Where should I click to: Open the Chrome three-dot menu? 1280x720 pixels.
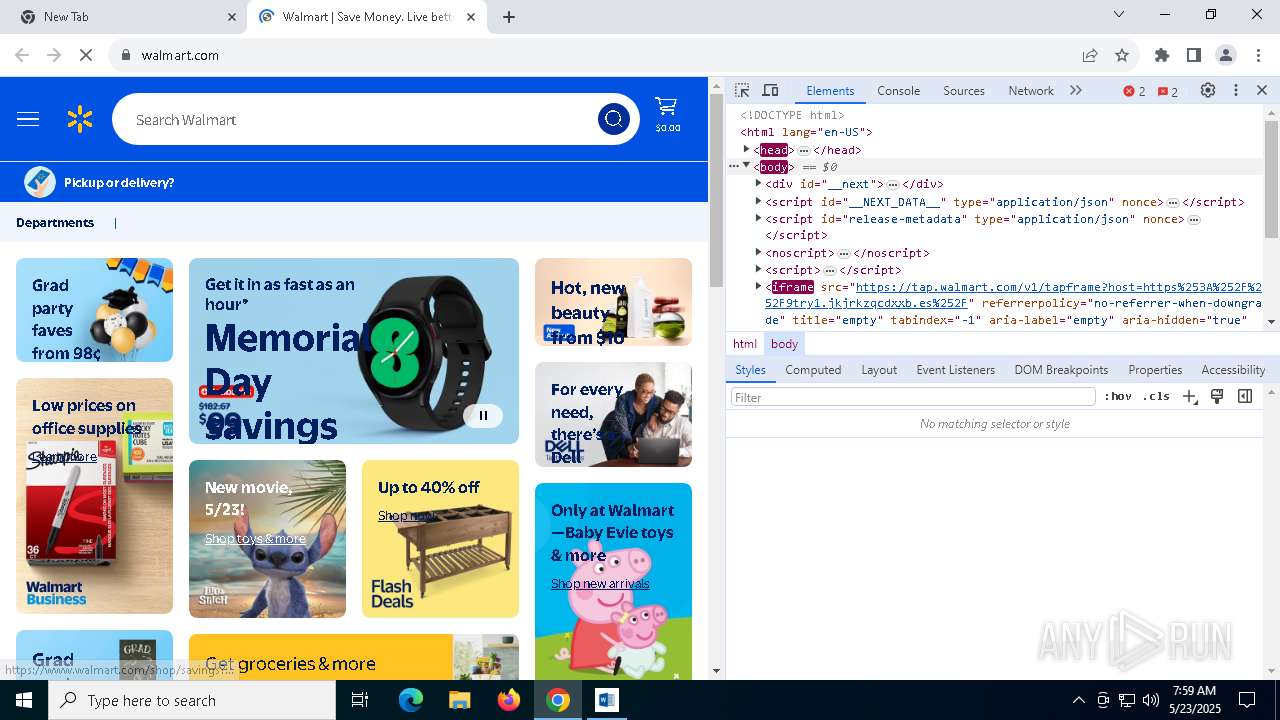point(1258,55)
